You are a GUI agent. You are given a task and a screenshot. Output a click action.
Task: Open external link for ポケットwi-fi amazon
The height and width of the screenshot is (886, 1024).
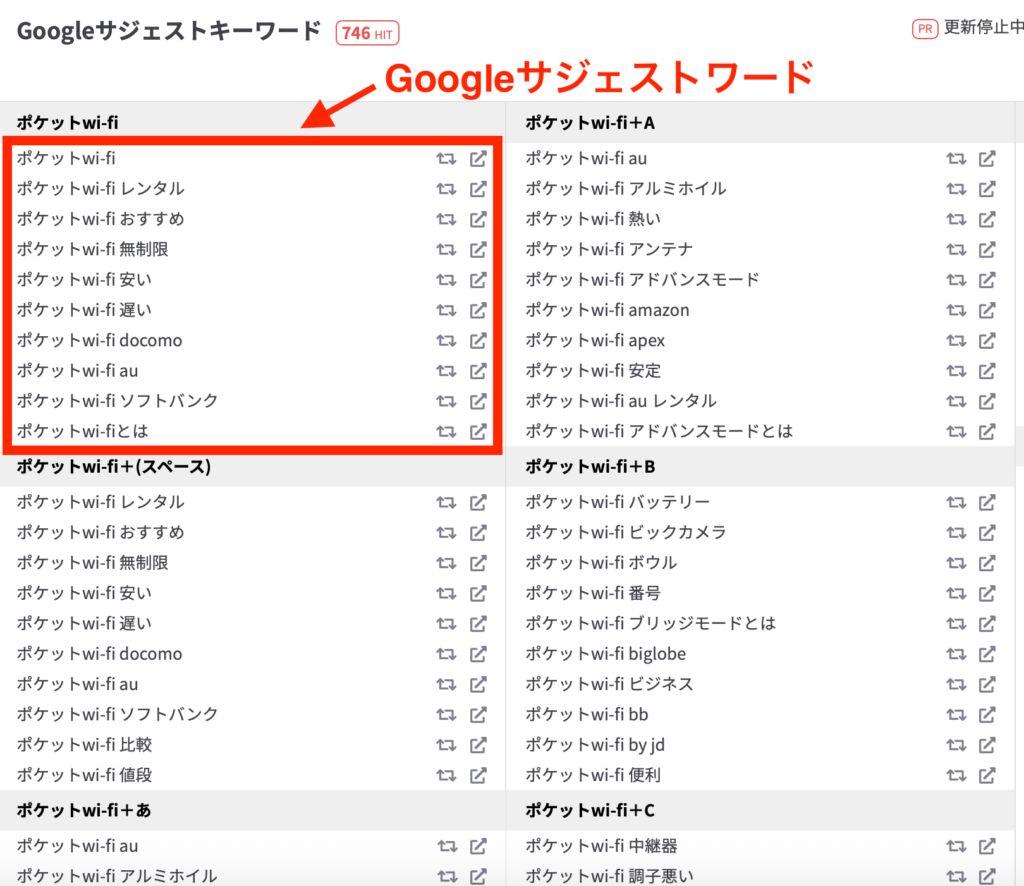tap(987, 310)
